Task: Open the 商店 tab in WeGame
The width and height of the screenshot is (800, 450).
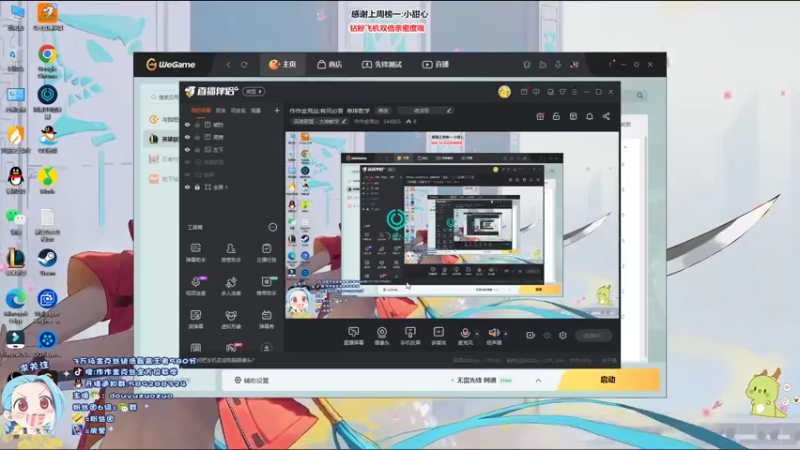Action: point(330,64)
